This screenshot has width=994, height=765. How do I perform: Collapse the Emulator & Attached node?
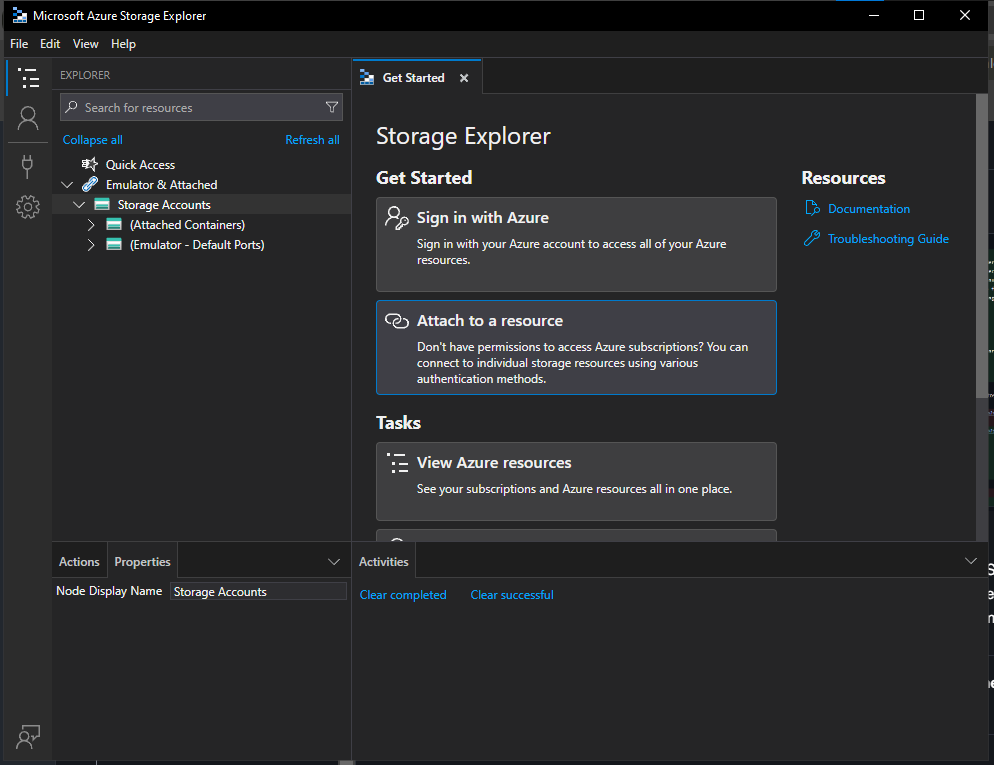click(67, 185)
